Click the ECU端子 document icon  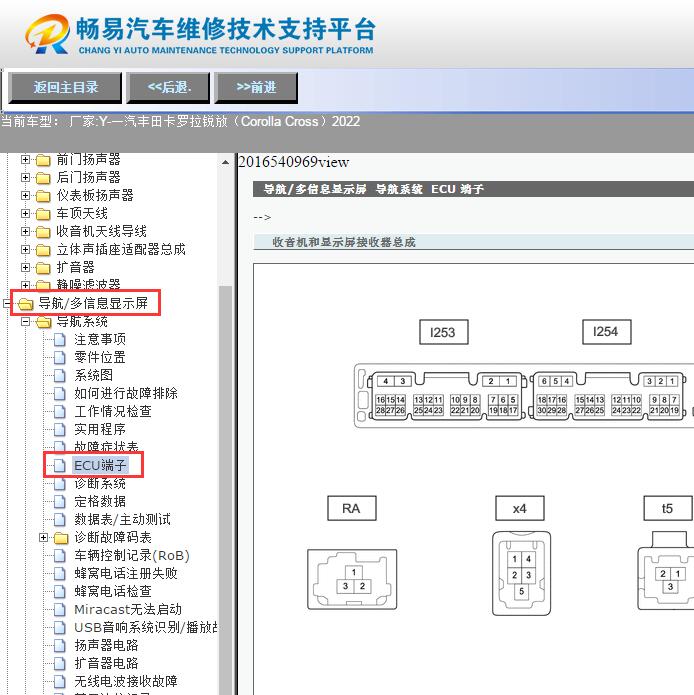(60, 466)
